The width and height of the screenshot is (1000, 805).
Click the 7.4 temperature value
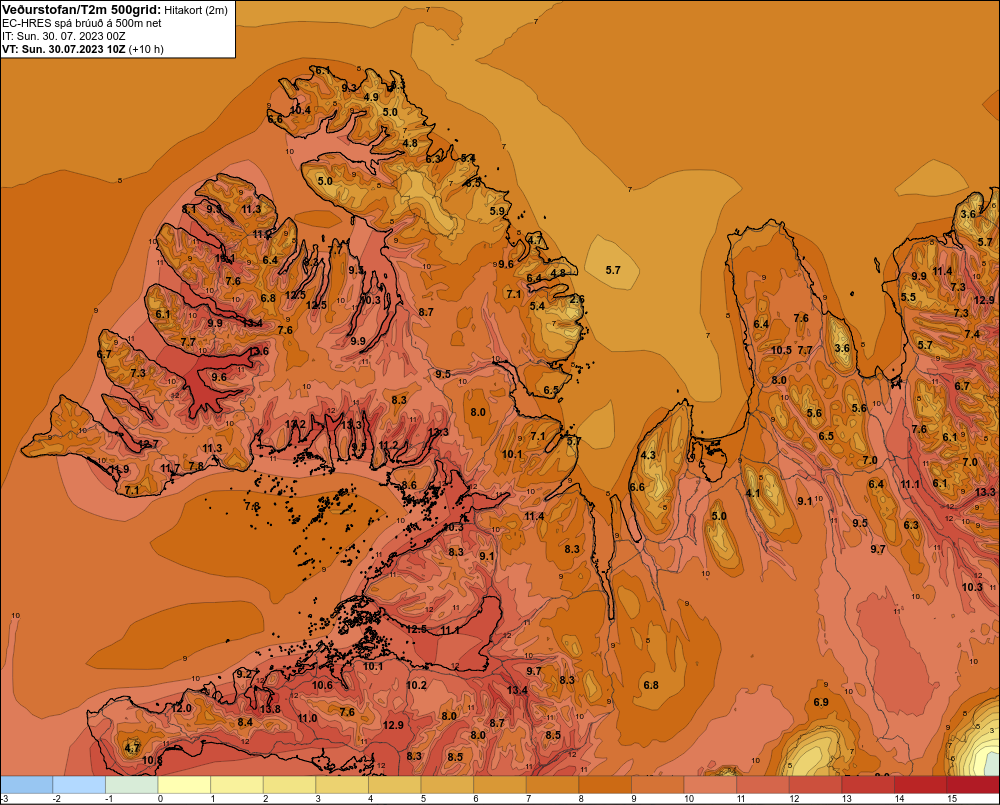pyautogui.click(x=972, y=334)
